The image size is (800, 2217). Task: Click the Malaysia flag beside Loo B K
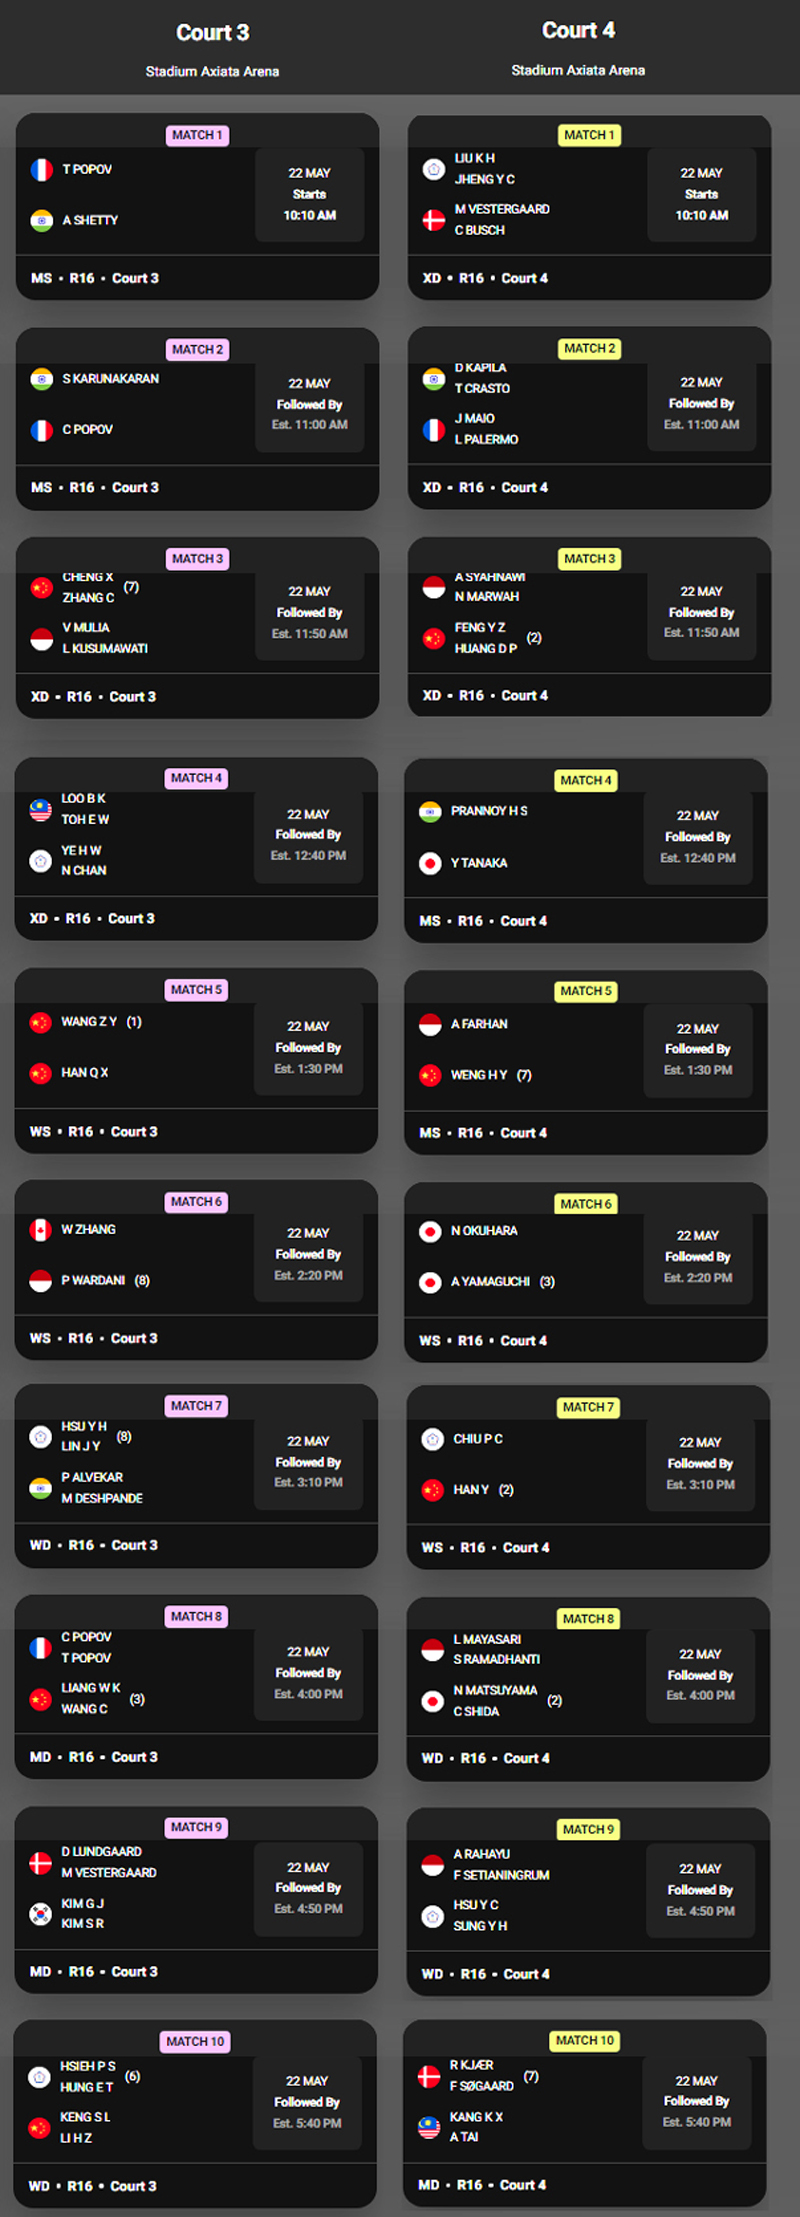[40, 809]
